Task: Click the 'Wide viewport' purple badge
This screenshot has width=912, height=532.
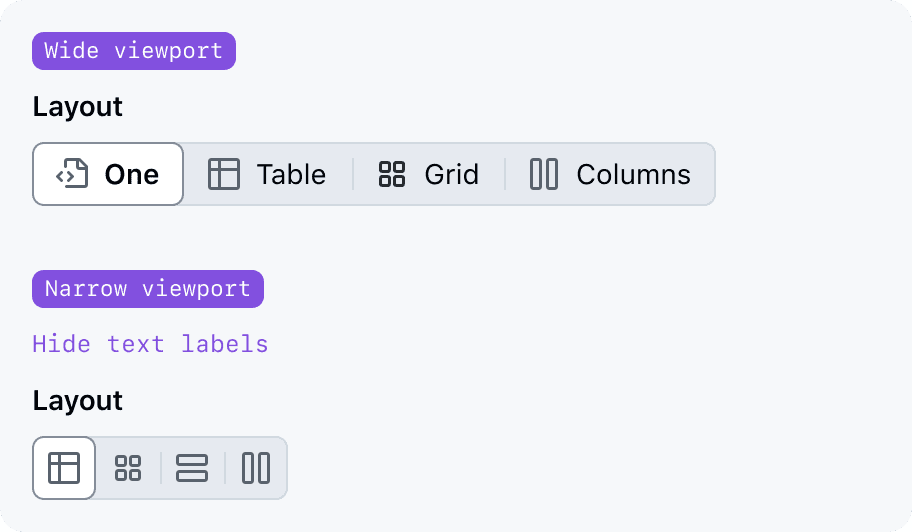Action: coord(134,51)
